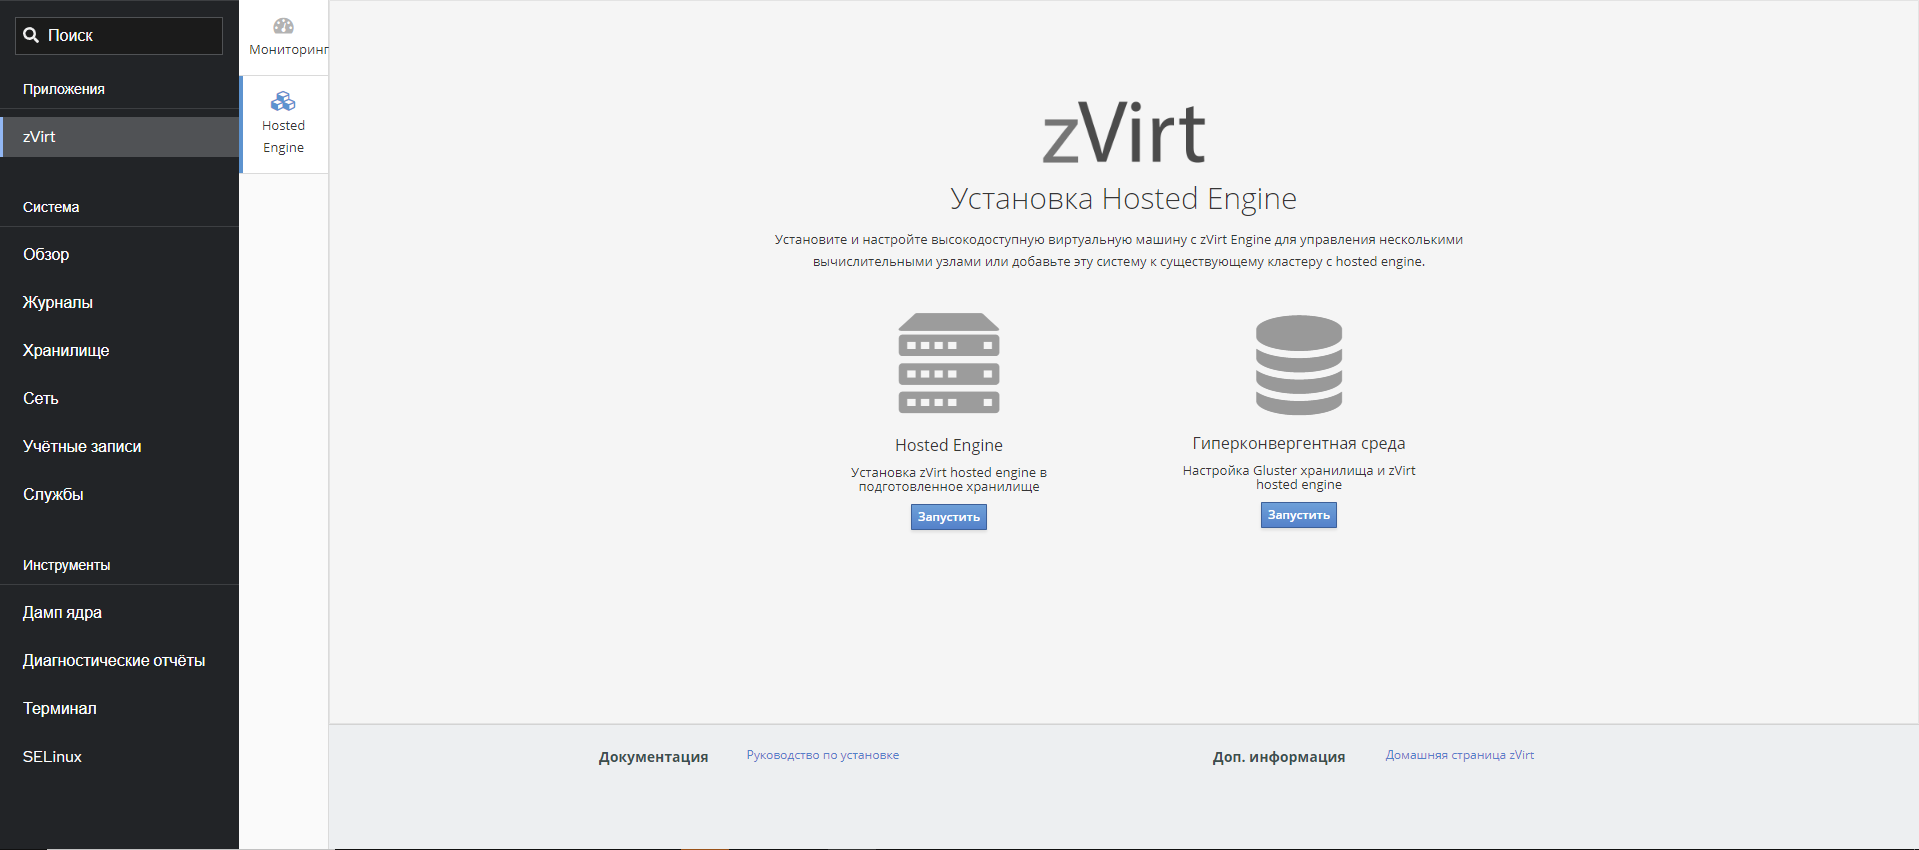This screenshot has width=1919, height=850.
Task: Focus the Поиск search field
Action: [119, 35]
